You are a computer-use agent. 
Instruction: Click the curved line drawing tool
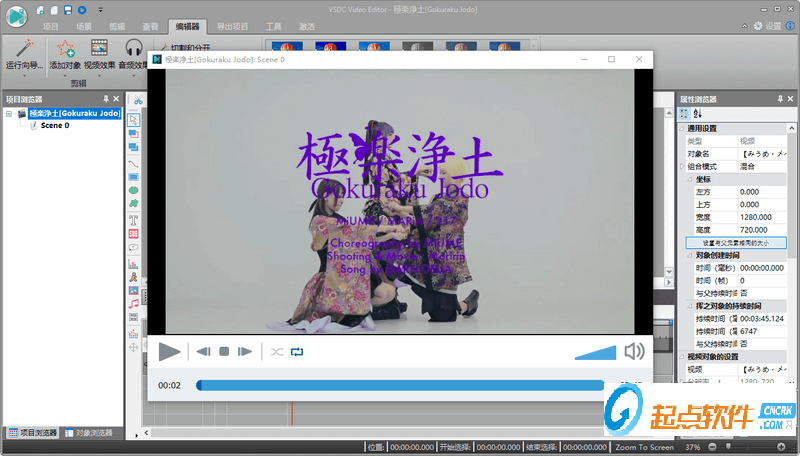133,164
